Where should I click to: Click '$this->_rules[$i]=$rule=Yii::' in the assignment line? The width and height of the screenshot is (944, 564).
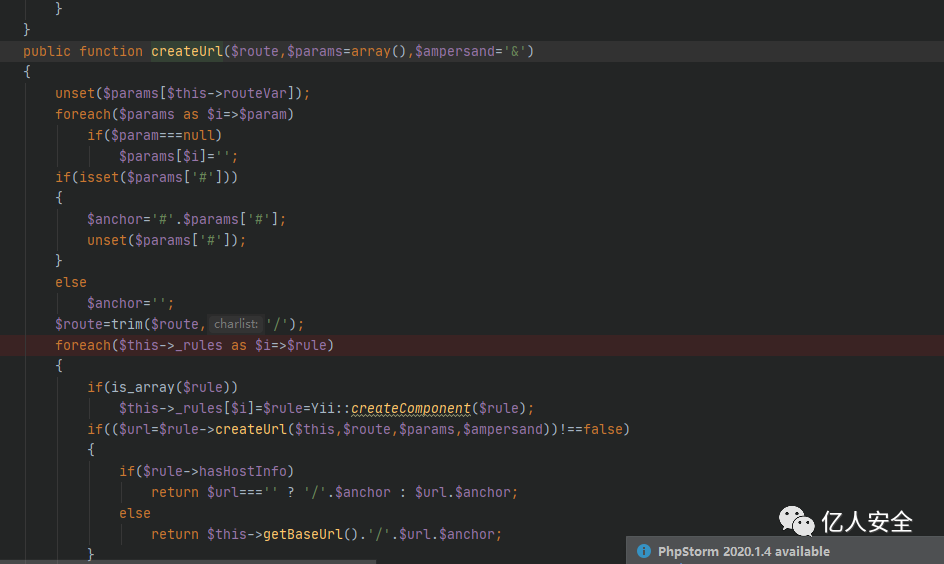(x=235, y=408)
